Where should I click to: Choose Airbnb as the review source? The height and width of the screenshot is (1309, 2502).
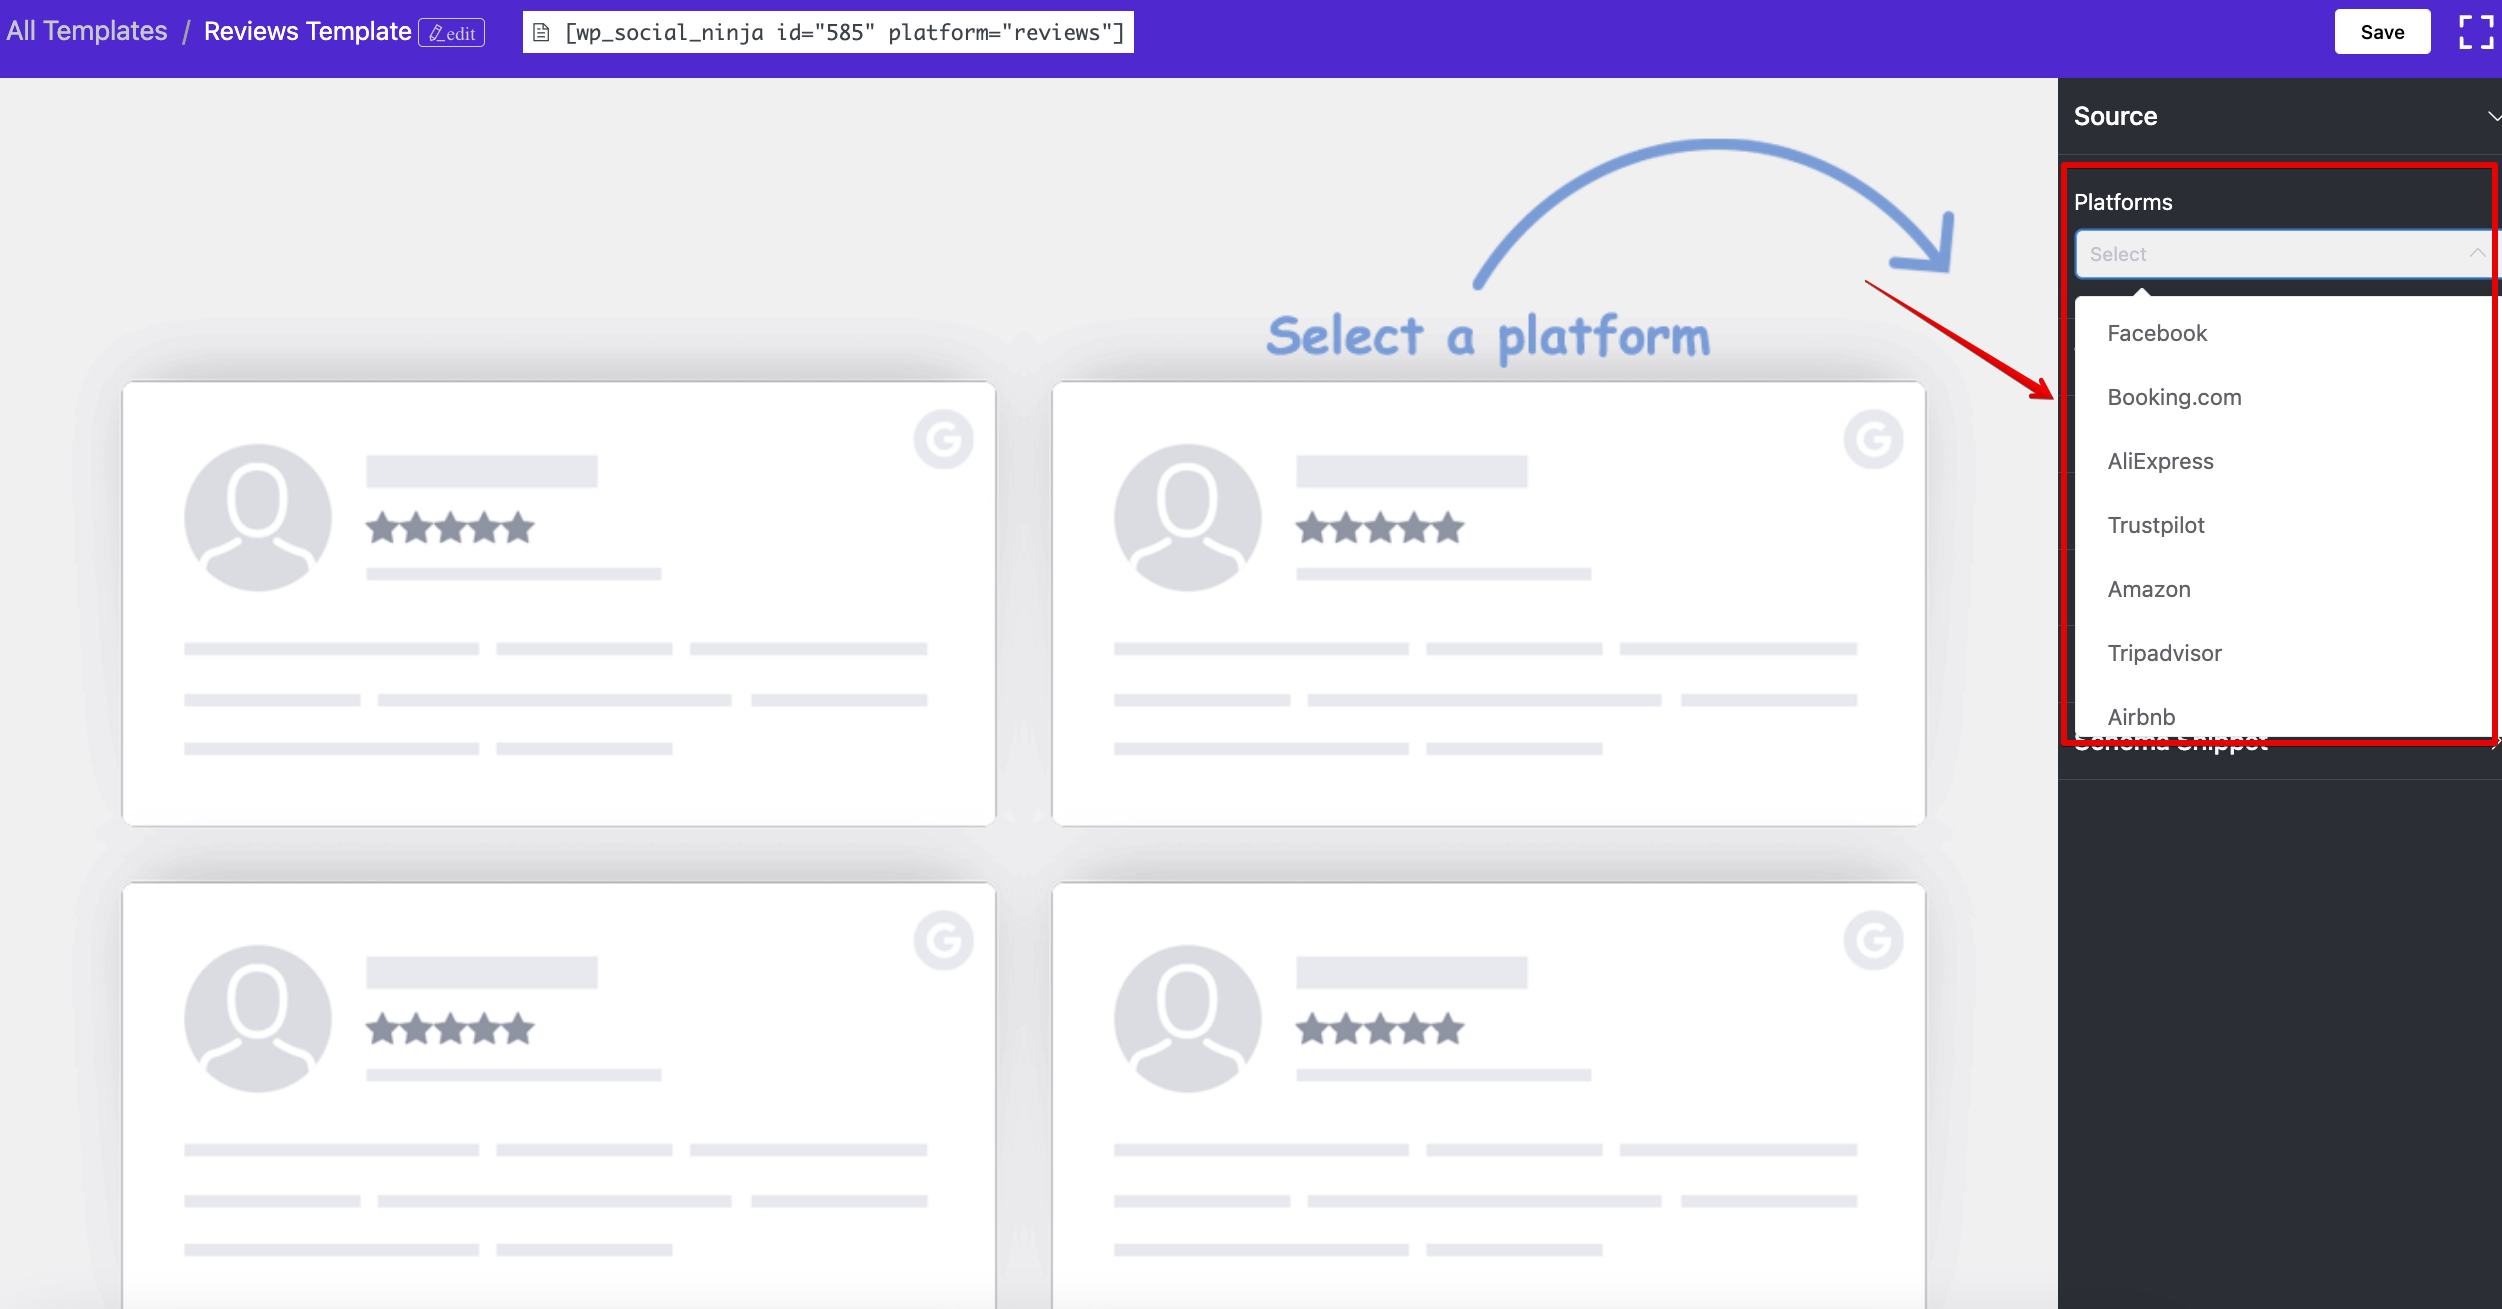click(x=2140, y=716)
